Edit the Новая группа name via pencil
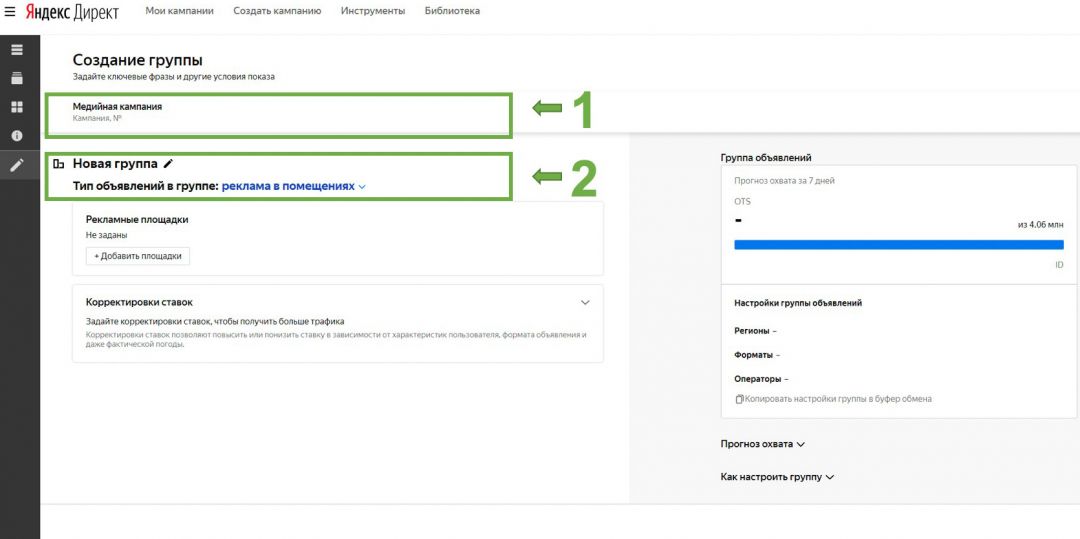This screenshot has height=539, width=1080. [169, 163]
